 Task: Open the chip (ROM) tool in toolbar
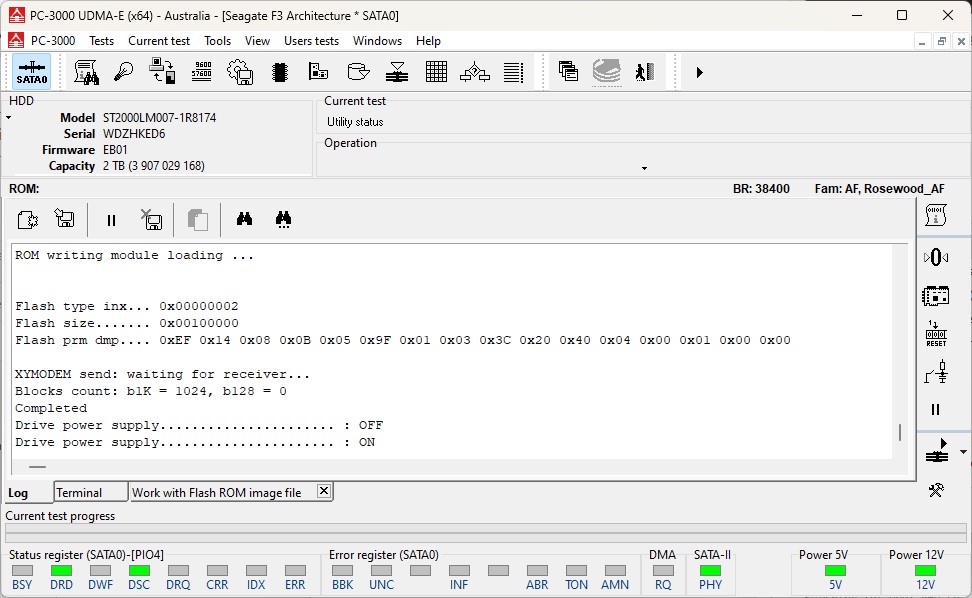tap(280, 72)
